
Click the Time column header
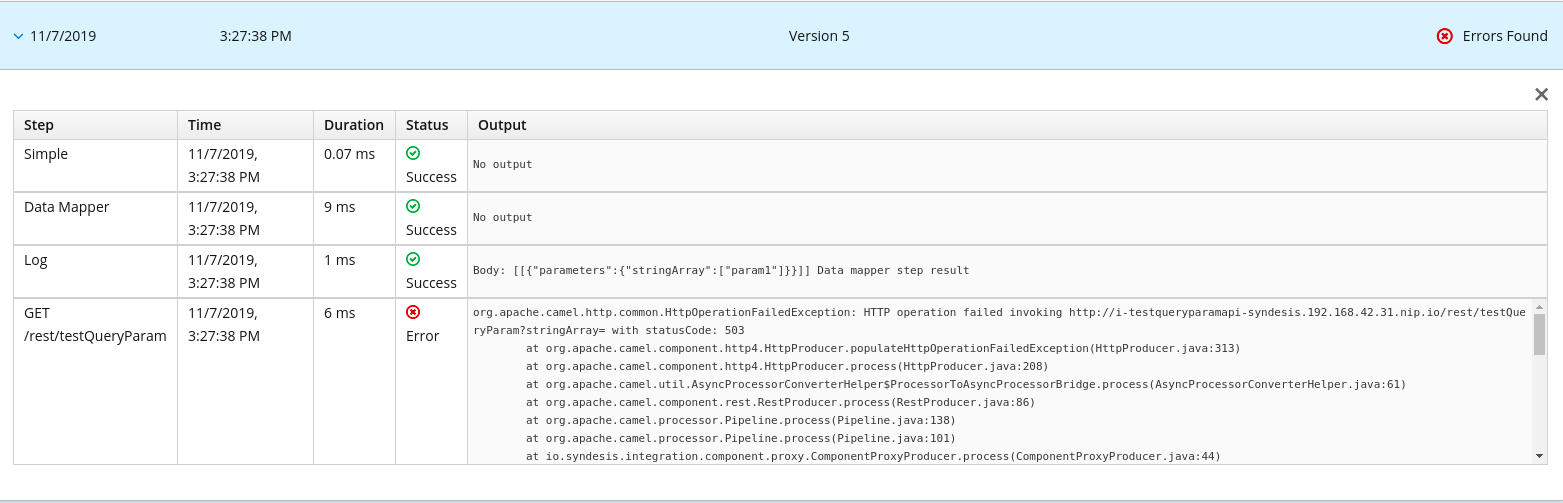pyautogui.click(x=204, y=125)
